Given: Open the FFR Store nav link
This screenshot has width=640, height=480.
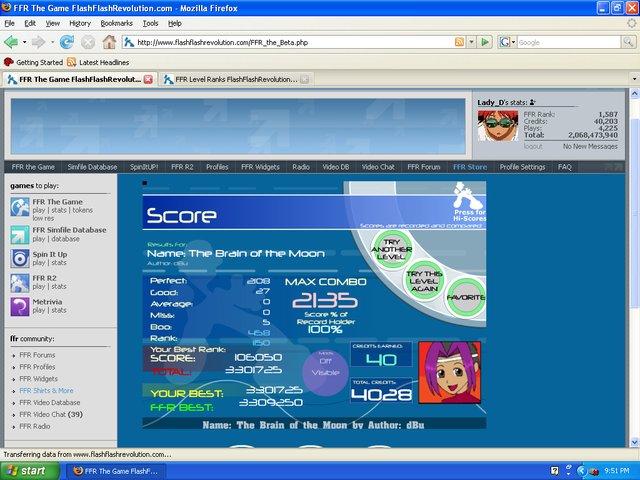Looking at the screenshot, I should click(470, 167).
